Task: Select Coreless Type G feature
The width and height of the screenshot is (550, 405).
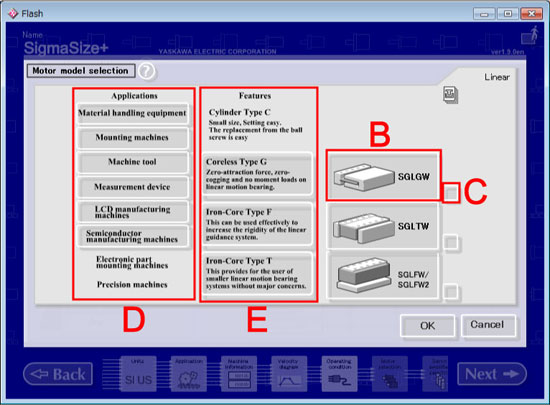Action: point(257,174)
